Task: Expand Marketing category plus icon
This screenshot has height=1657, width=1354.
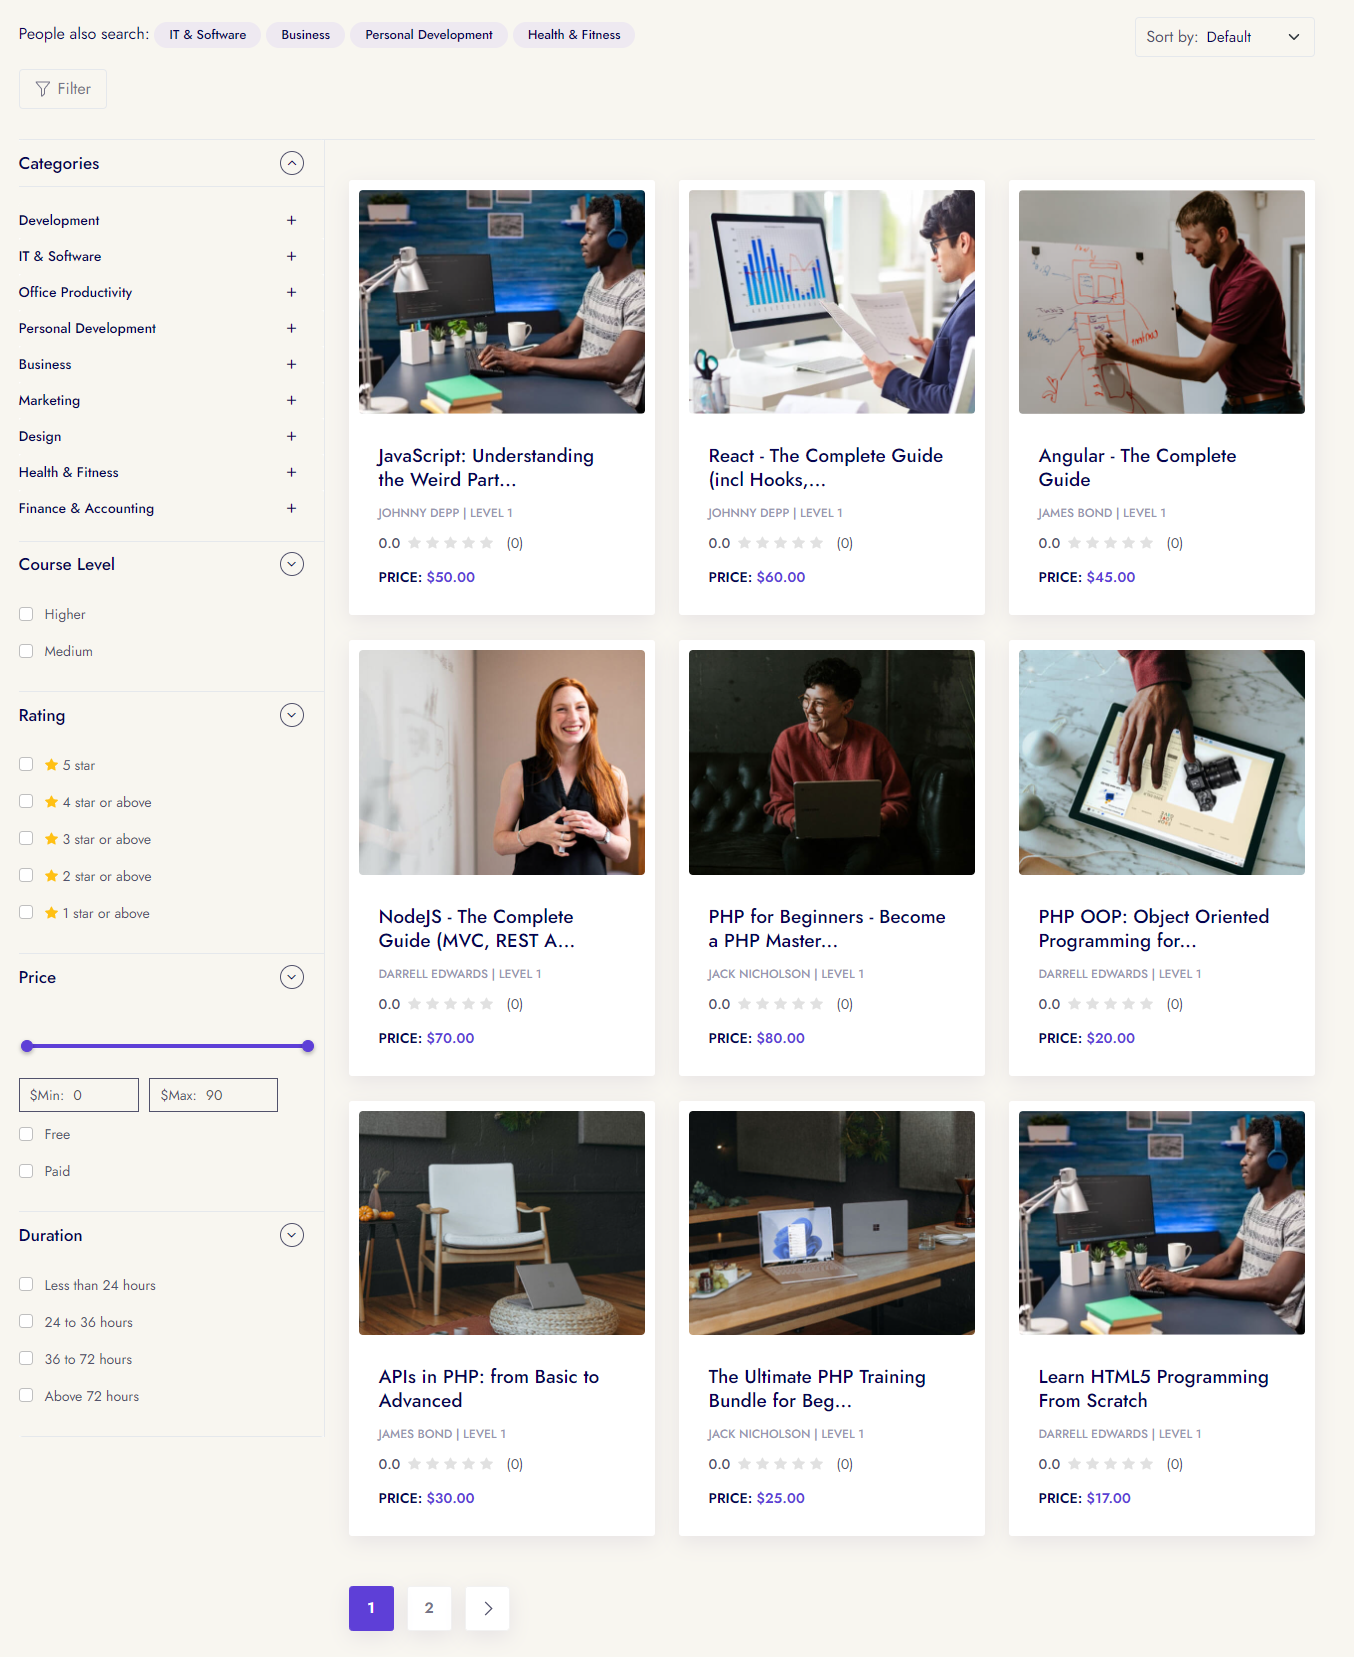Action: pos(291,400)
